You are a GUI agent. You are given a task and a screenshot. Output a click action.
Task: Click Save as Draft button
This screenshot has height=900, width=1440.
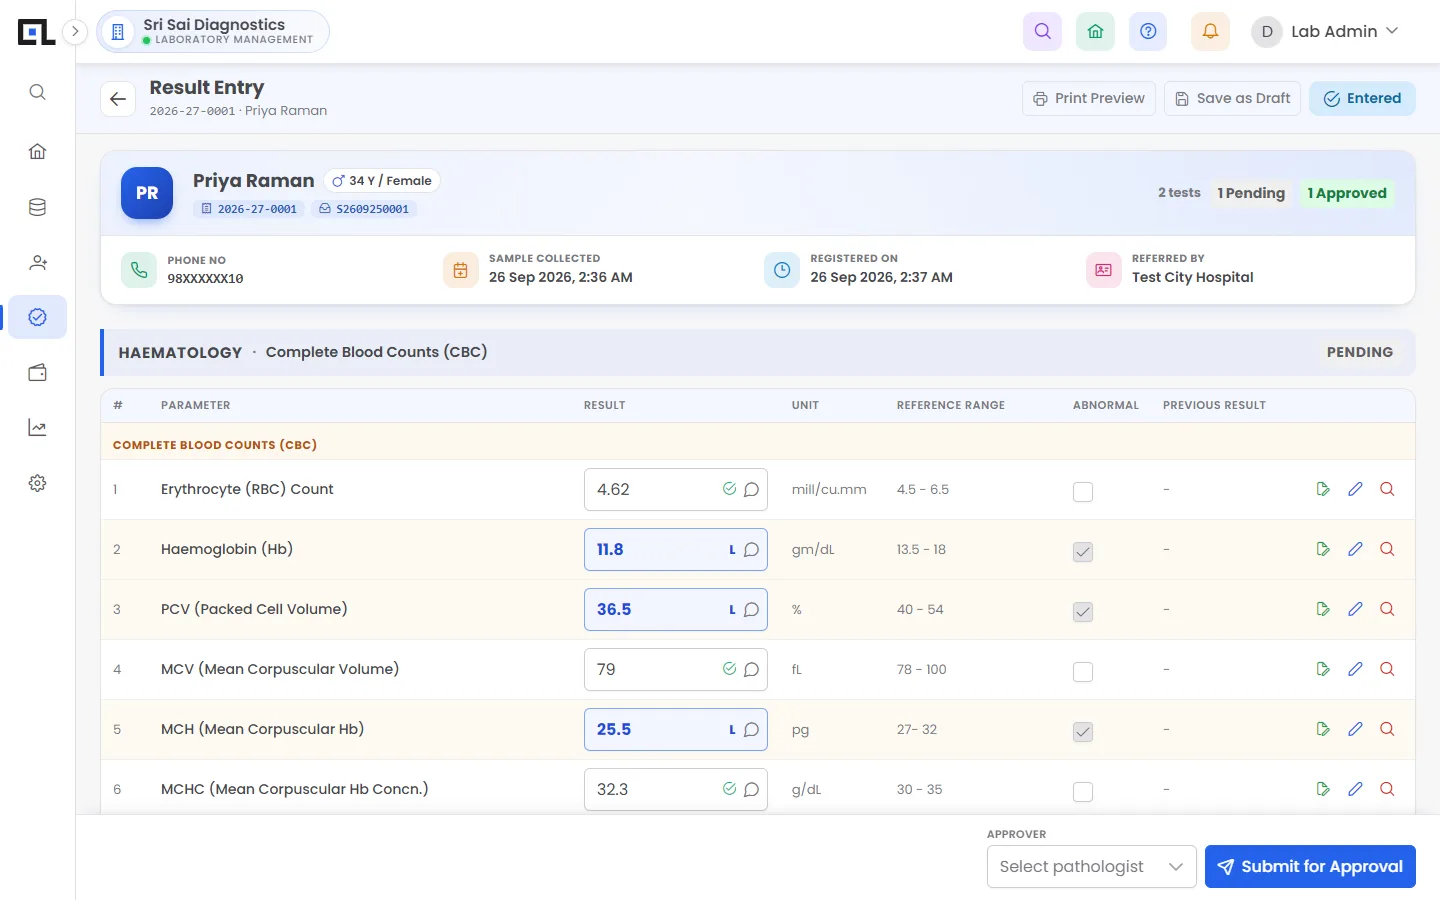[1232, 98]
